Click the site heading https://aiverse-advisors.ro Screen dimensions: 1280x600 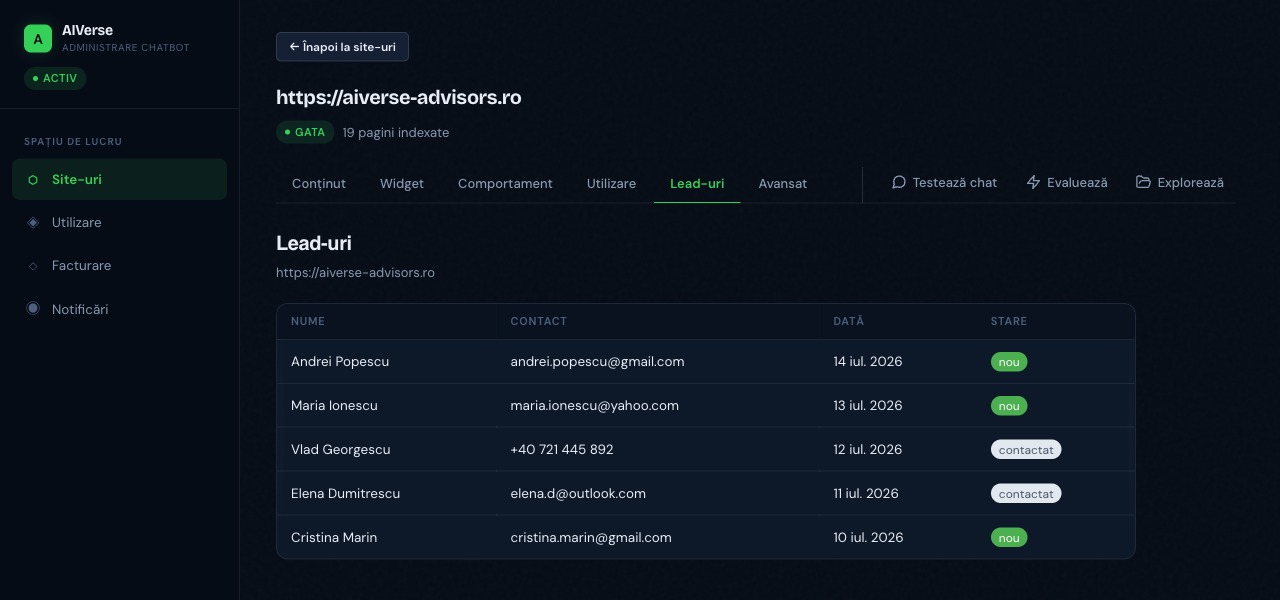(399, 97)
